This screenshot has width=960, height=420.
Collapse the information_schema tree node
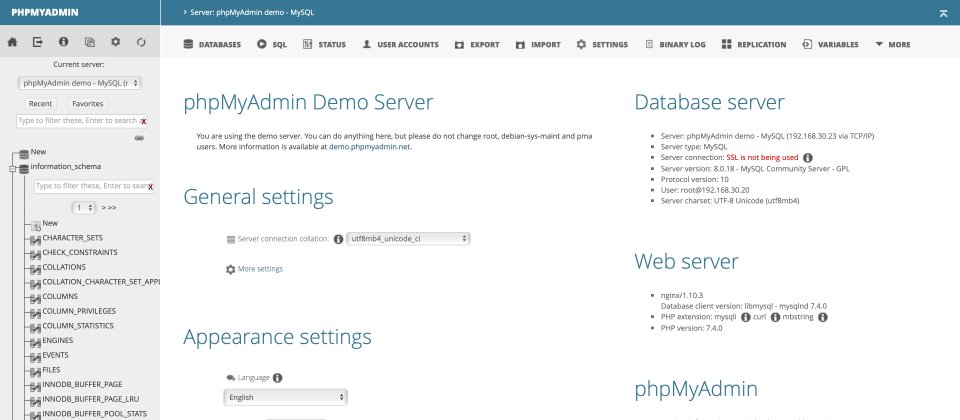point(12,169)
